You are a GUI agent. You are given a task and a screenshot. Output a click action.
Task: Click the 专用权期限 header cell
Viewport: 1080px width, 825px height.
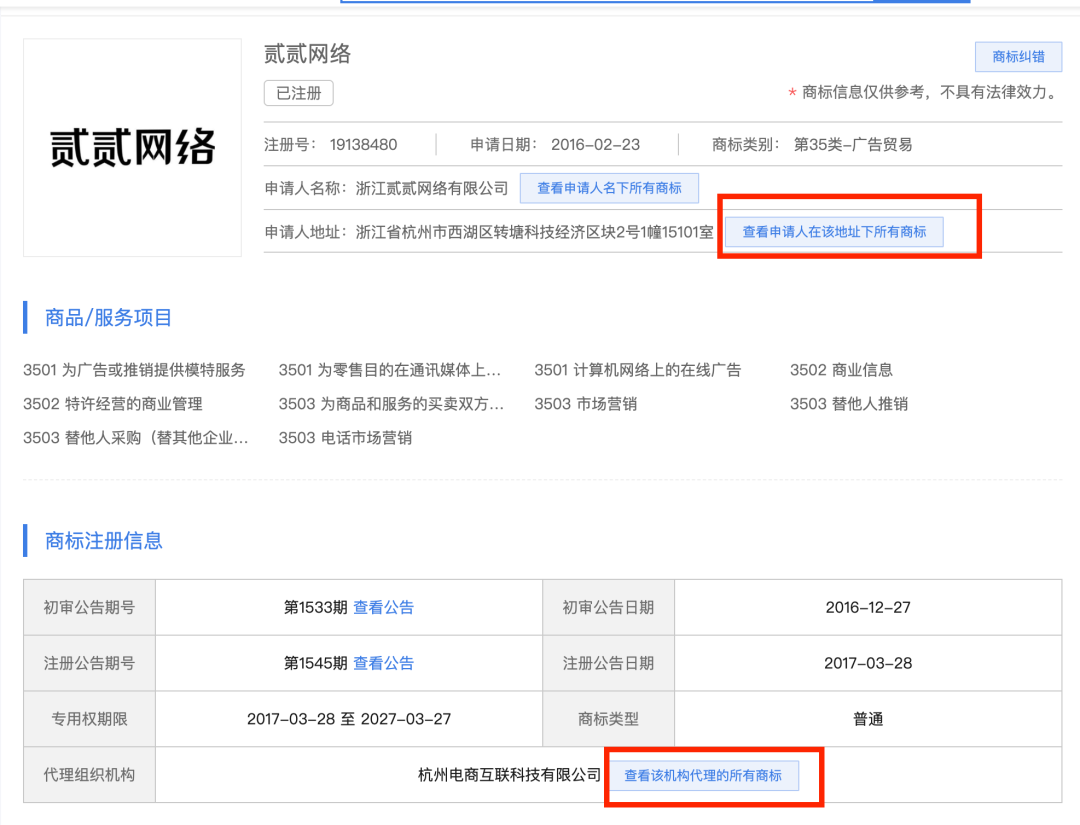pos(90,719)
